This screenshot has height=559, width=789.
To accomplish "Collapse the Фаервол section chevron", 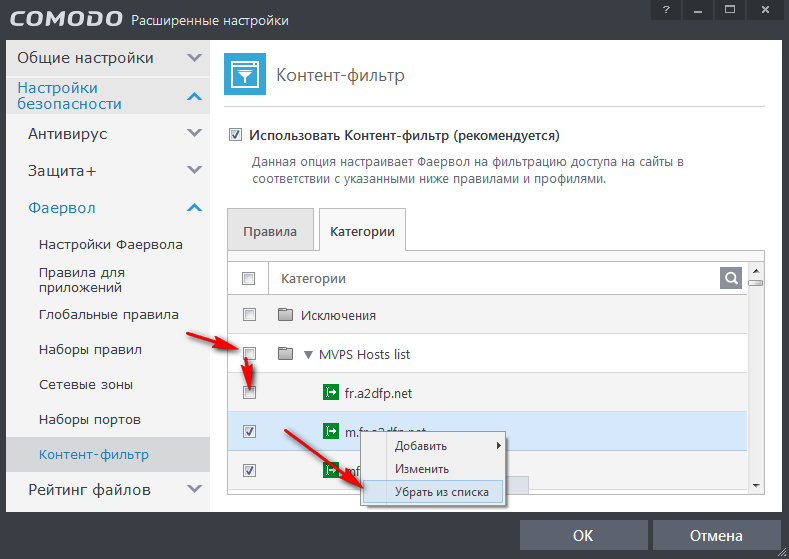I will point(194,208).
